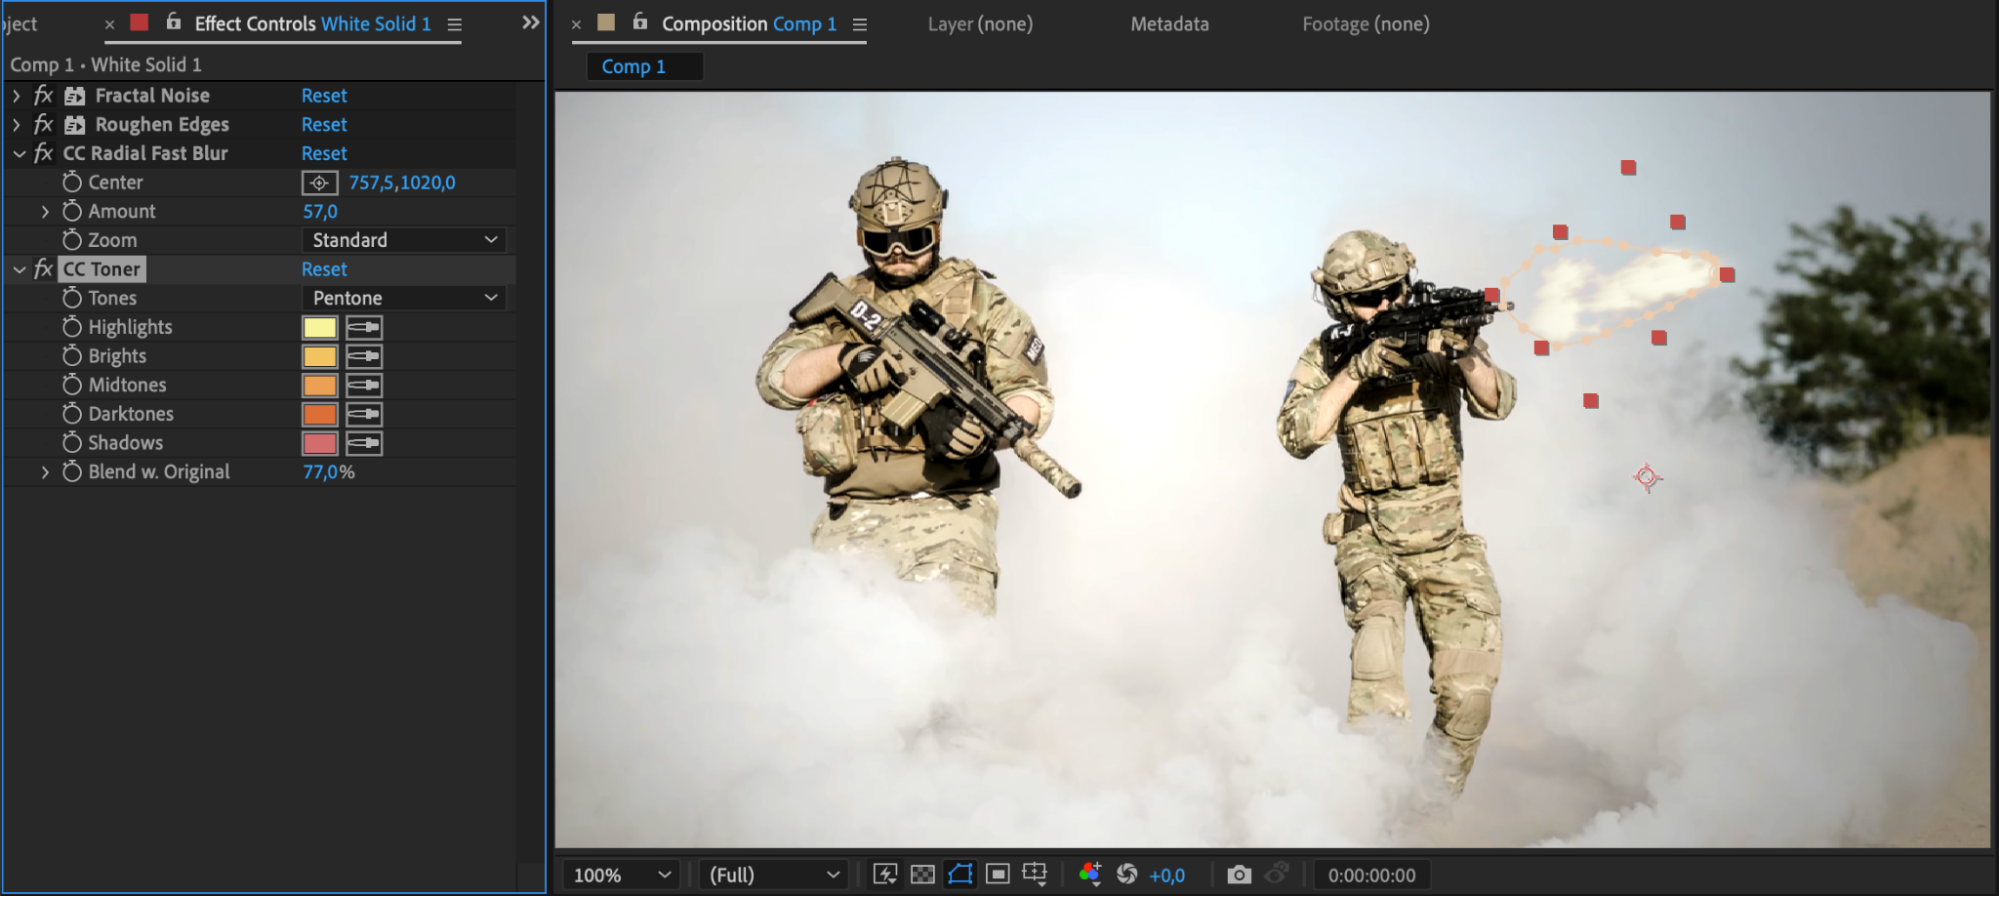Toggle CC Radial Fast Blur fx switch
Screen dimensions: 1999x897
click(x=43, y=153)
